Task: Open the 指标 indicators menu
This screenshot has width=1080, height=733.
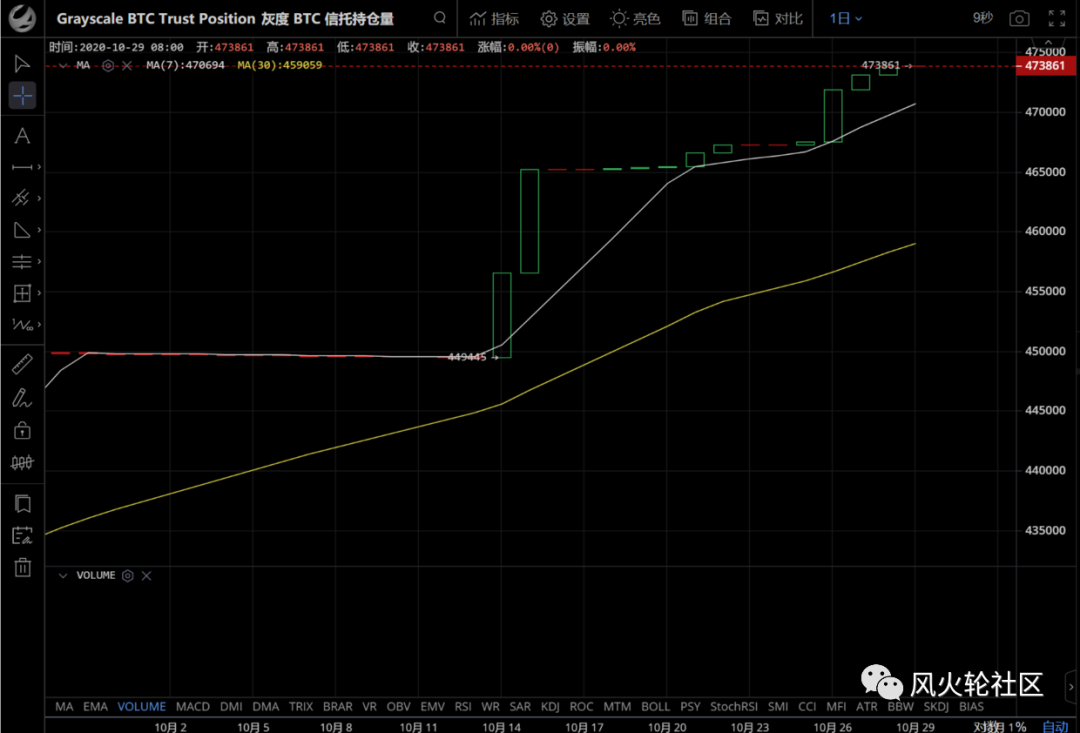Action: 494,19
